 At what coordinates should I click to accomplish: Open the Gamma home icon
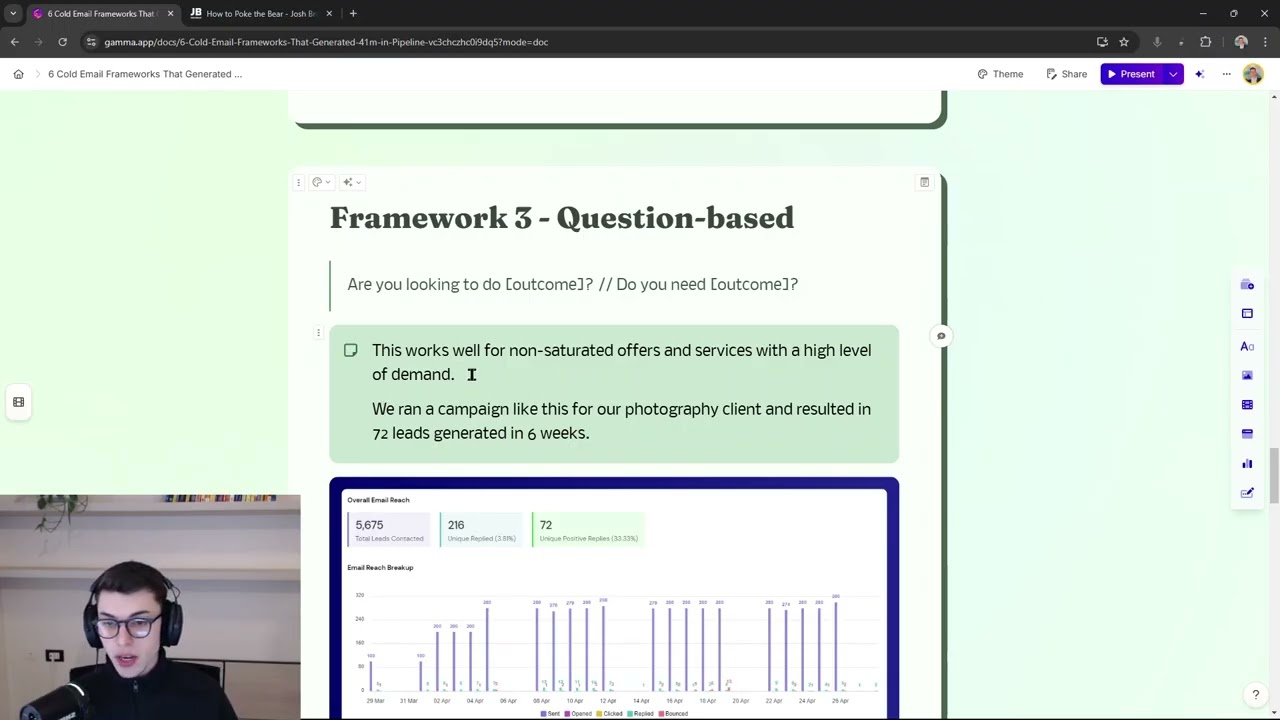[x=18, y=74]
